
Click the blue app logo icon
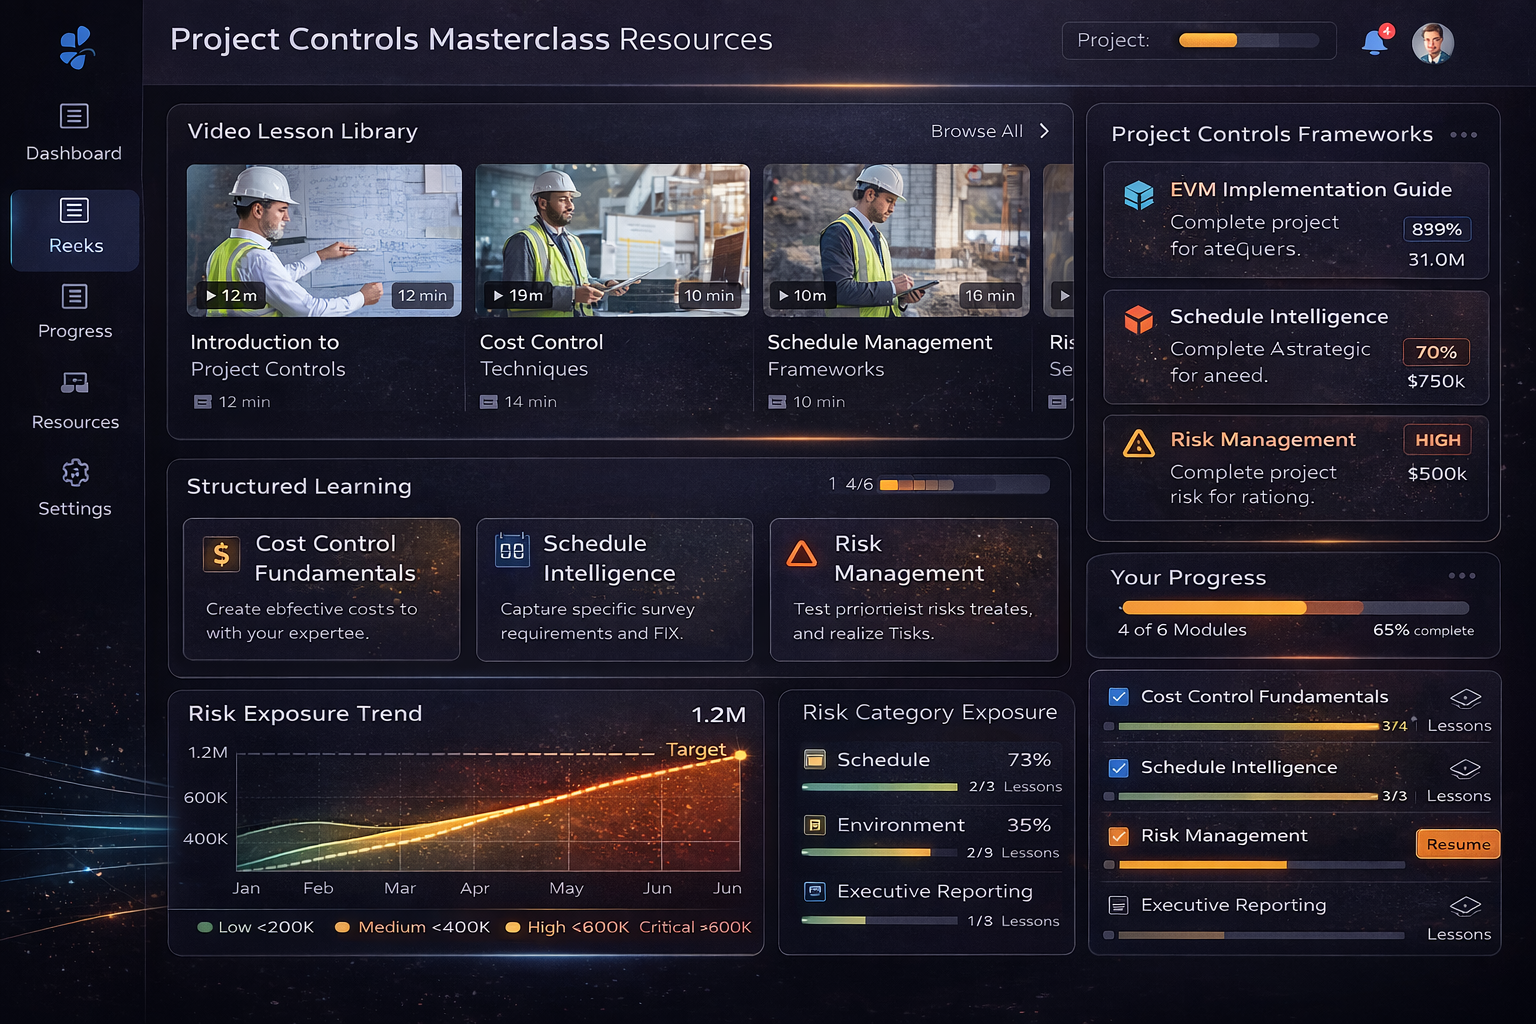point(76,47)
